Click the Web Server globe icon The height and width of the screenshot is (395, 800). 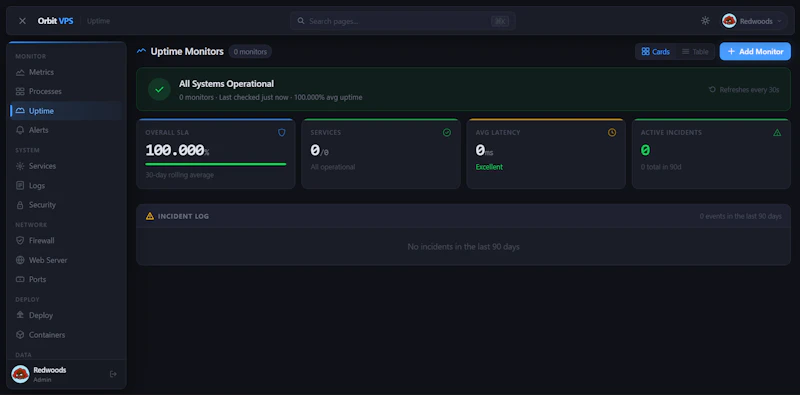(20, 260)
